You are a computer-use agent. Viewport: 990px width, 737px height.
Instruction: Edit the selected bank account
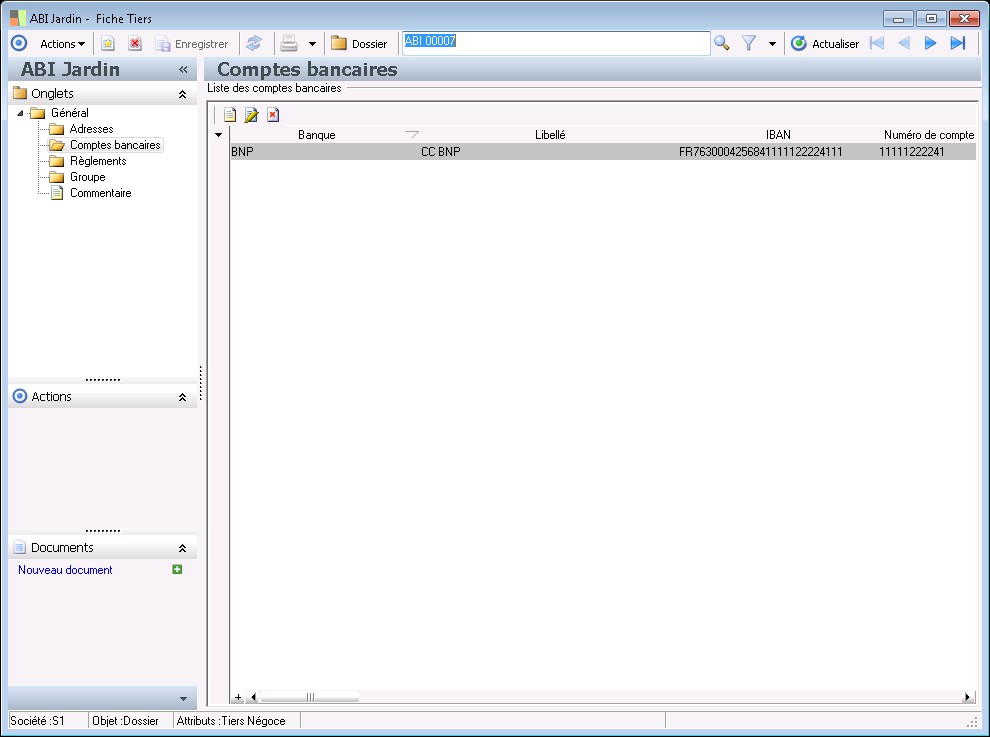pos(251,115)
